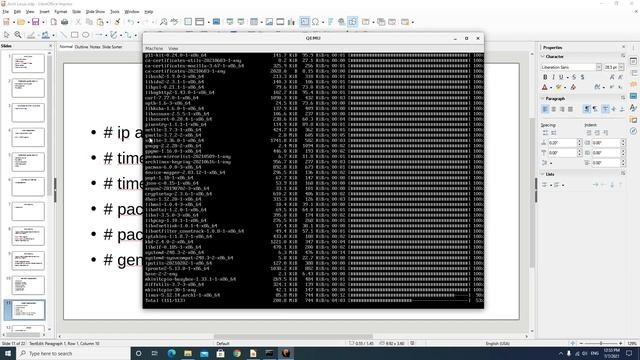
Task: Click the Undo arrow icon
Action: click(130, 22)
